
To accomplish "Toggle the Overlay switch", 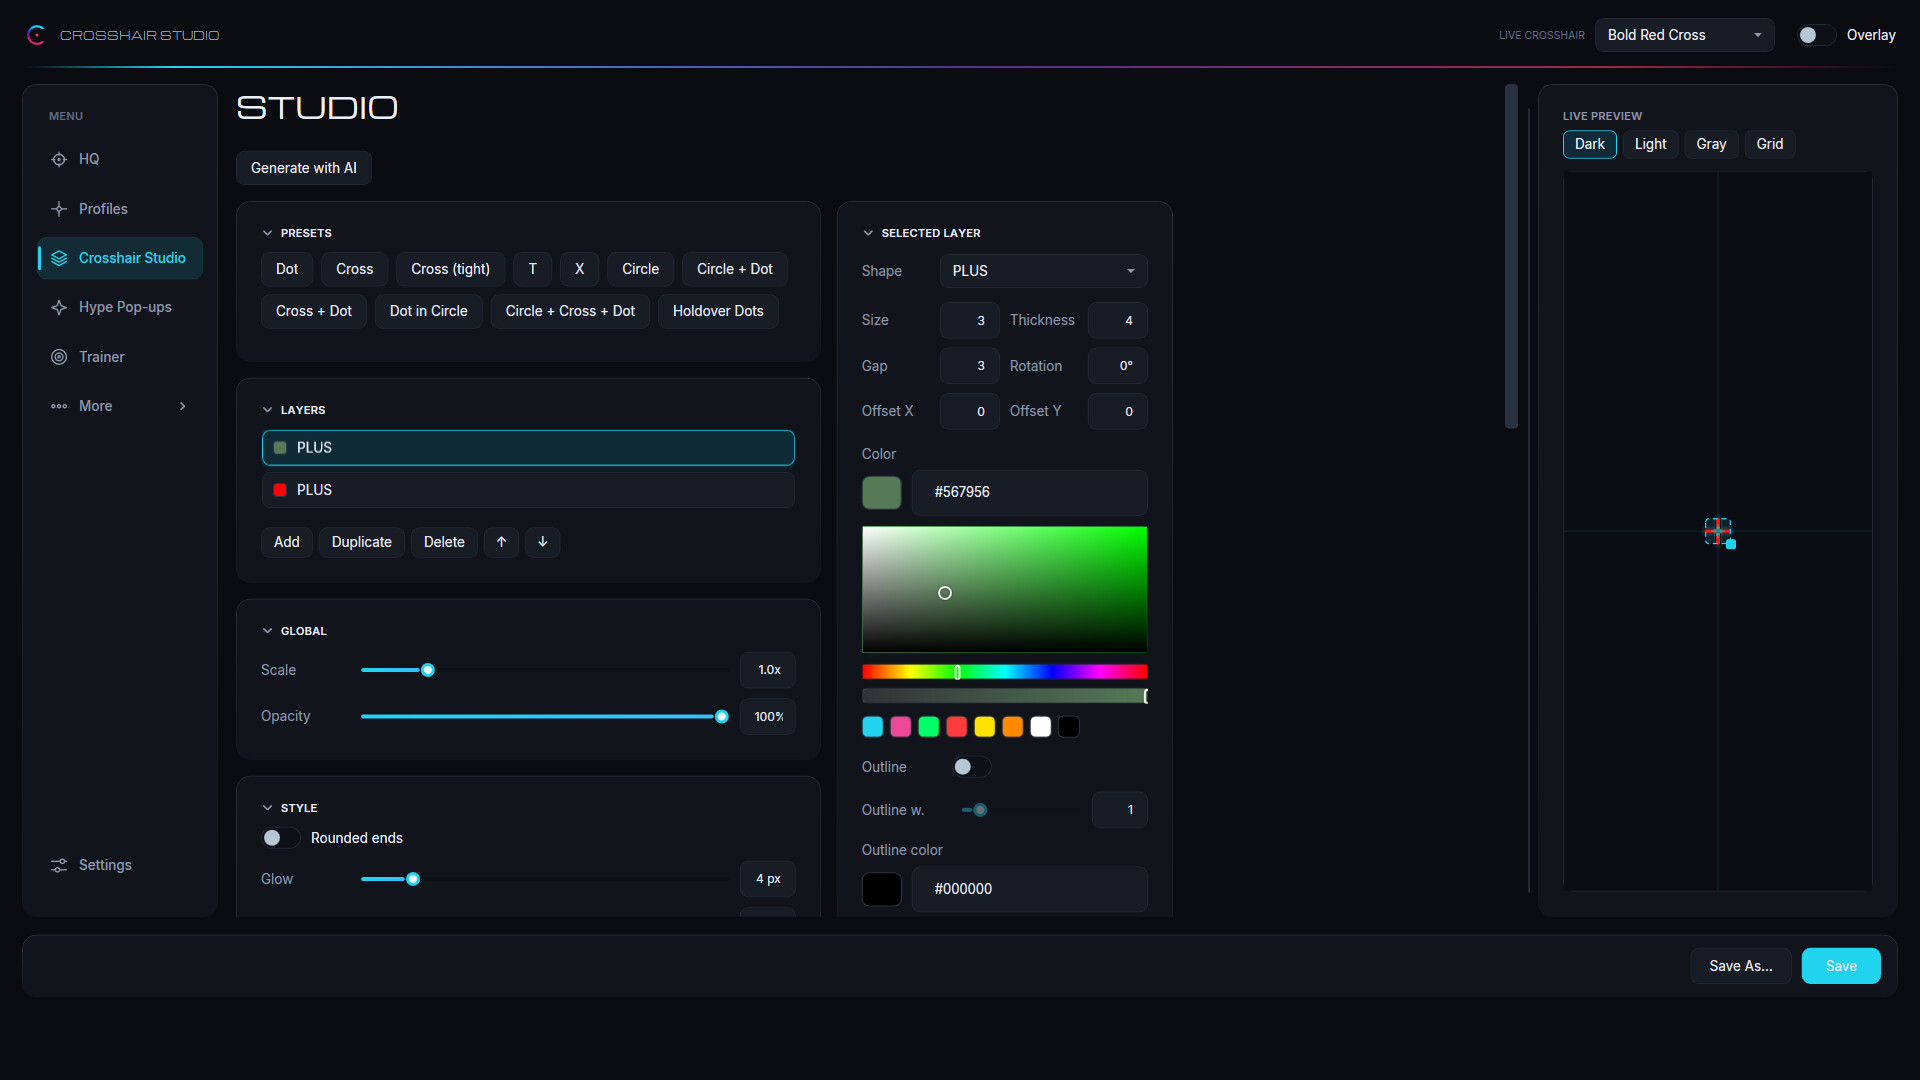I will (1816, 35).
